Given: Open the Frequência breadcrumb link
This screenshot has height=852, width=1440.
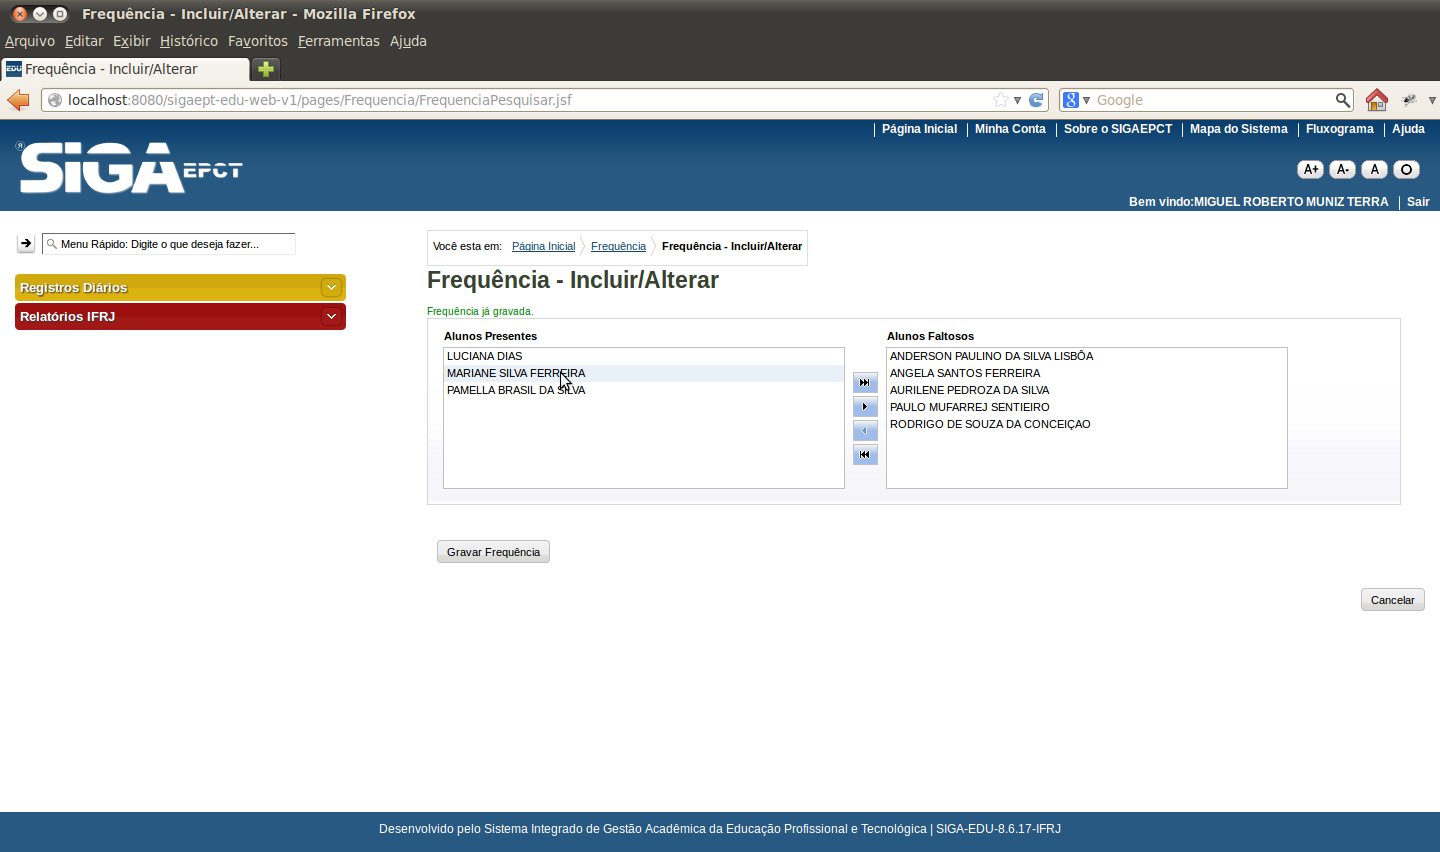Looking at the screenshot, I should (618, 246).
